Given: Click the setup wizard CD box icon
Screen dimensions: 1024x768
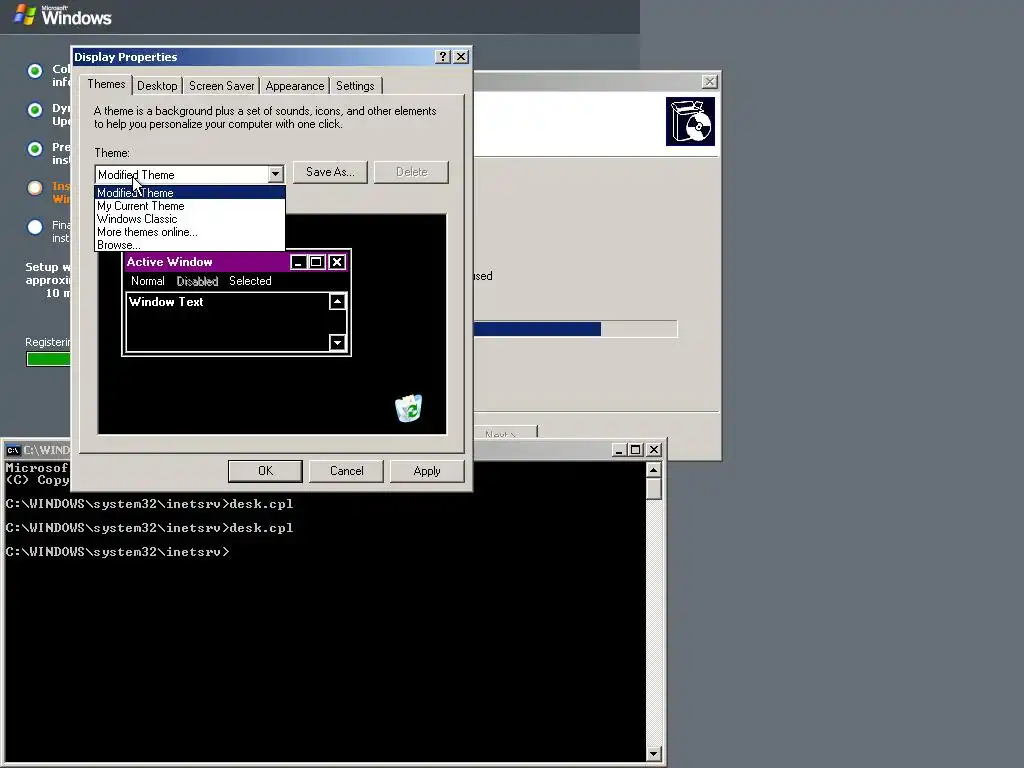Looking at the screenshot, I should tap(690, 121).
